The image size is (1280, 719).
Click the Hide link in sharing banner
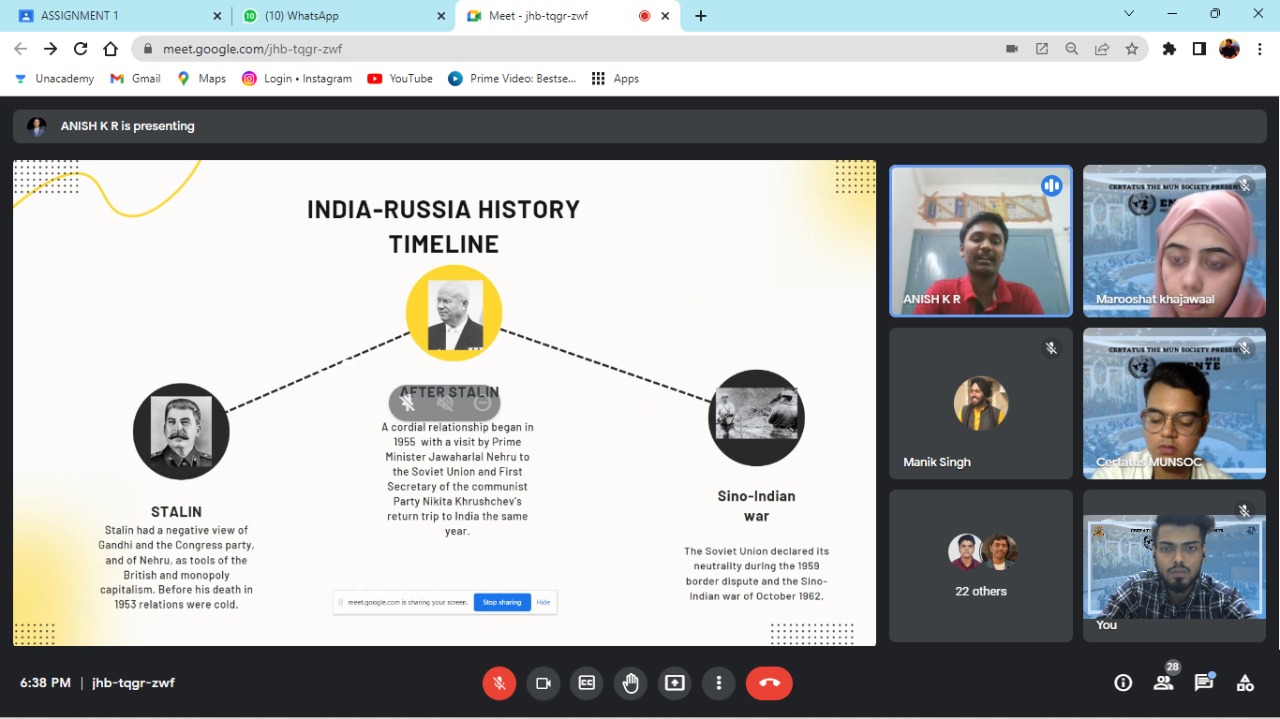pyautogui.click(x=543, y=602)
